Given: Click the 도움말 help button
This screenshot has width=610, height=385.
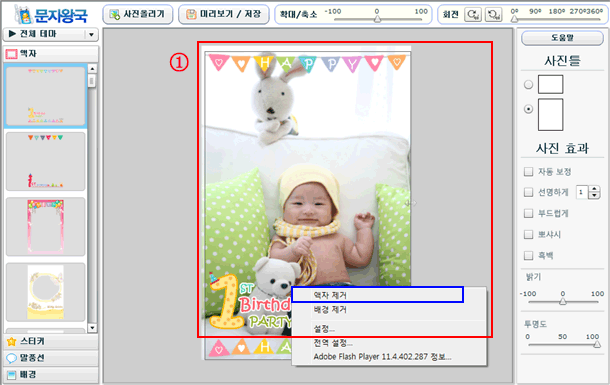Looking at the screenshot, I should click(562, 38).
